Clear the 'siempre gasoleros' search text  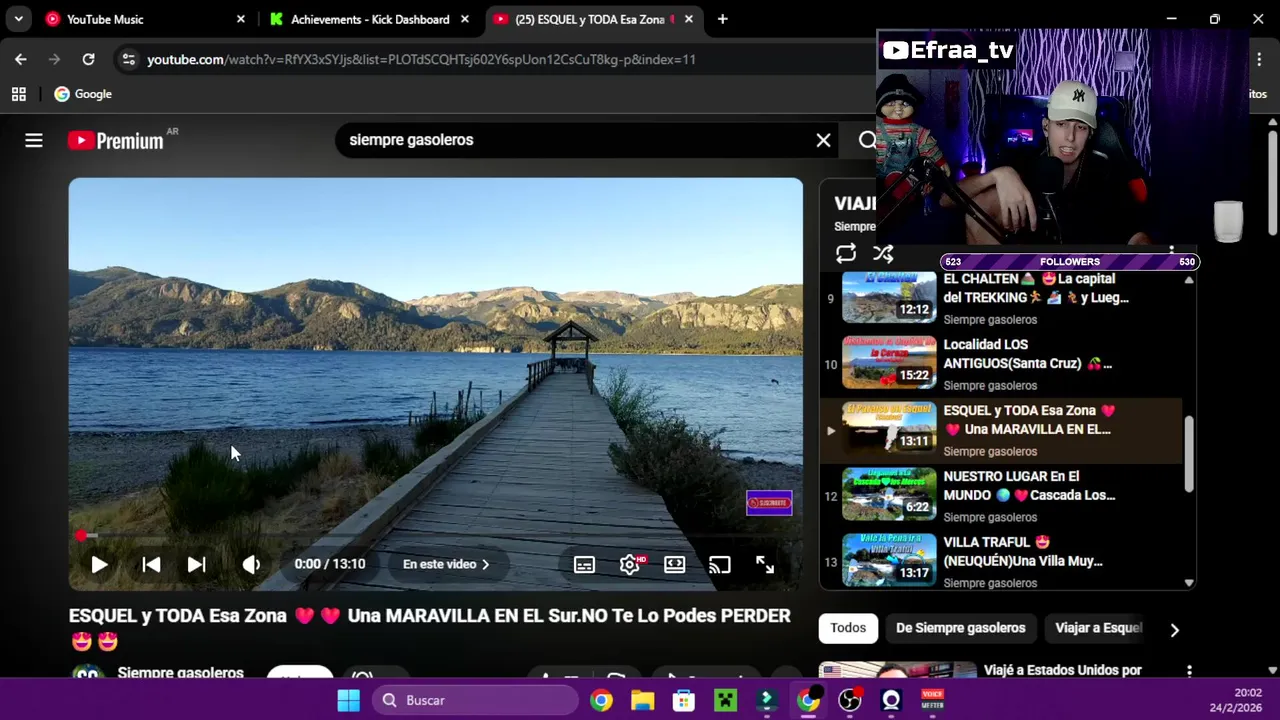[x=823, y=140]
